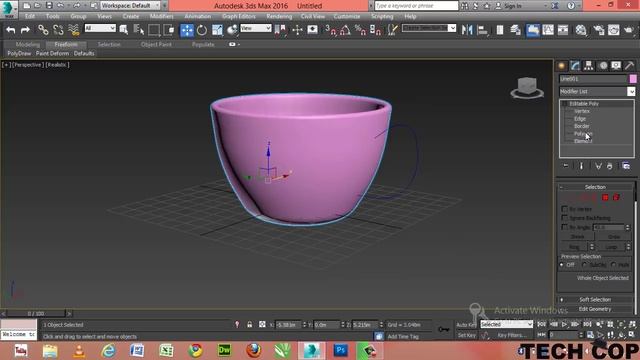Screen dimensions: 640x360
Task: Open the Motion command panel tab
Action: click(x=602, y=66)
